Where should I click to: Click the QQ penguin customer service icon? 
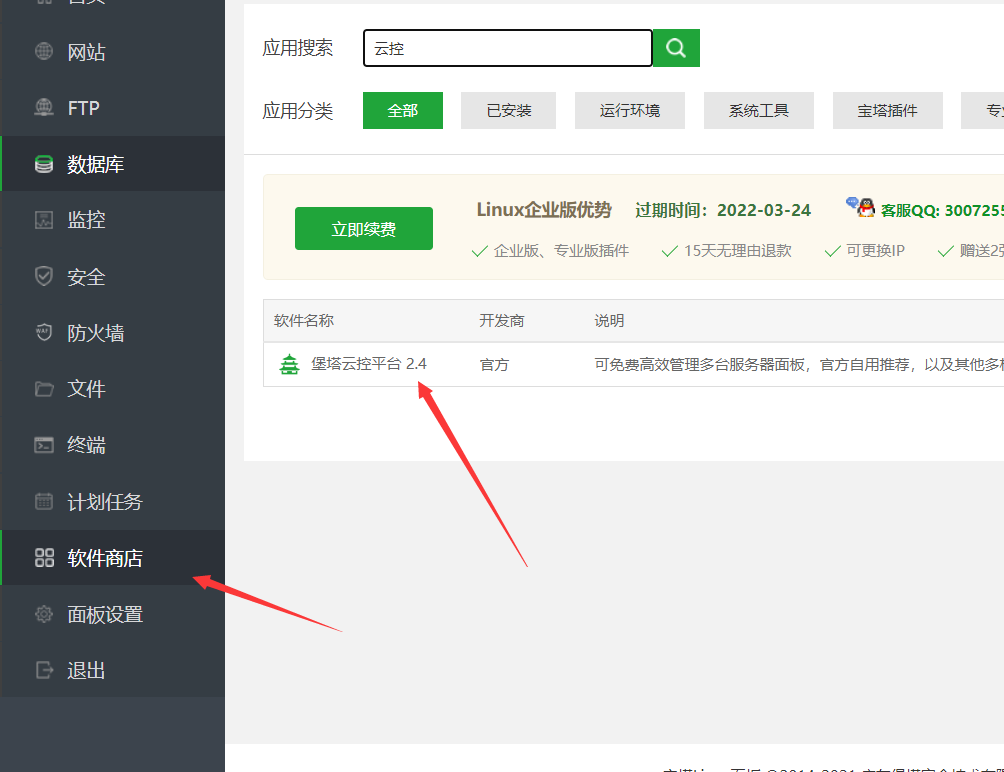pos(866,208)
